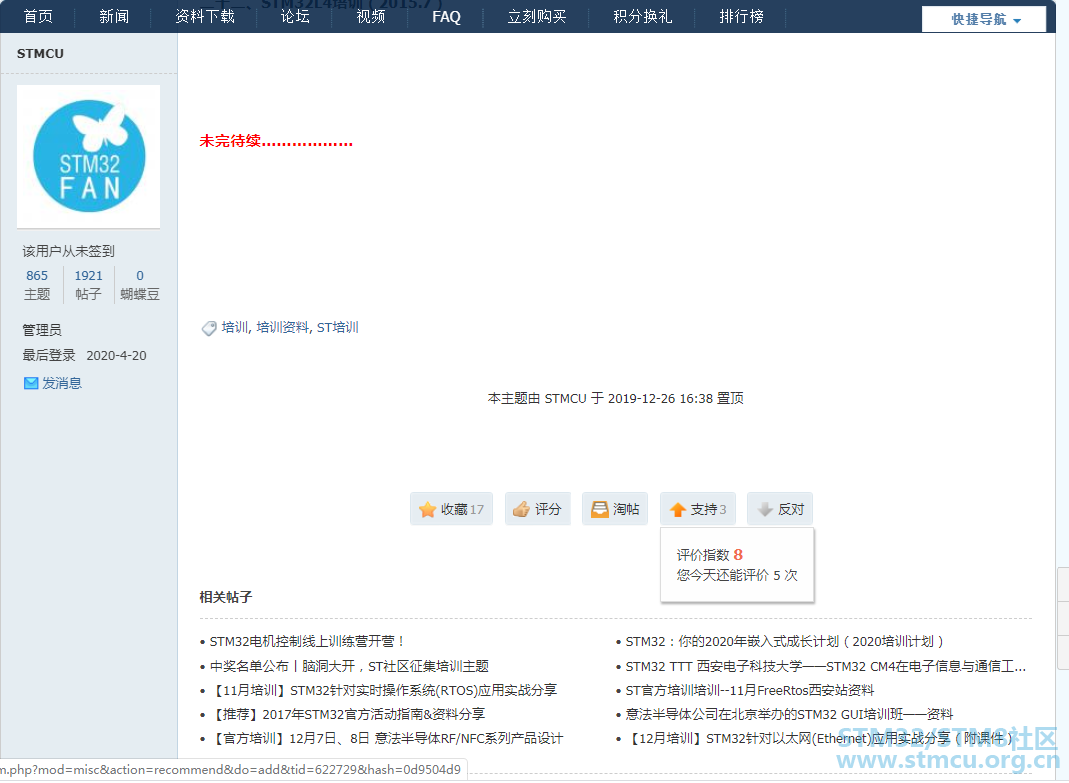
Task: Click the 管理员 user group link
Action: 42,330
